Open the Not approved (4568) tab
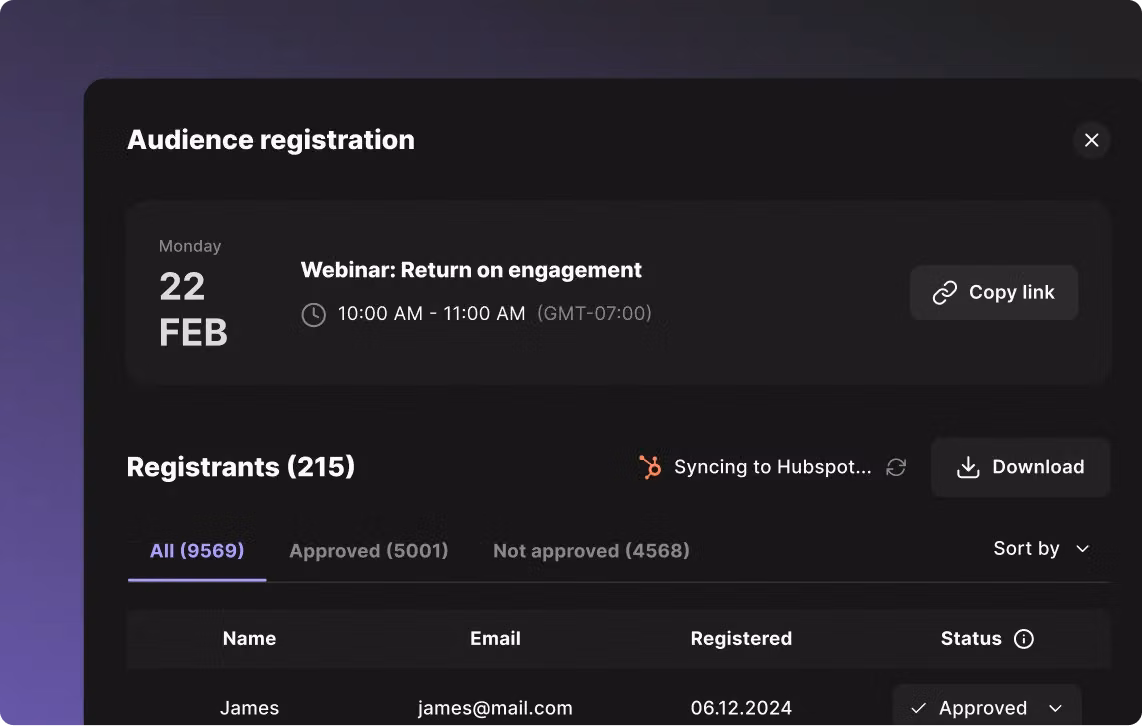This screenshot has width=1142, height=726. click(591, 550)
